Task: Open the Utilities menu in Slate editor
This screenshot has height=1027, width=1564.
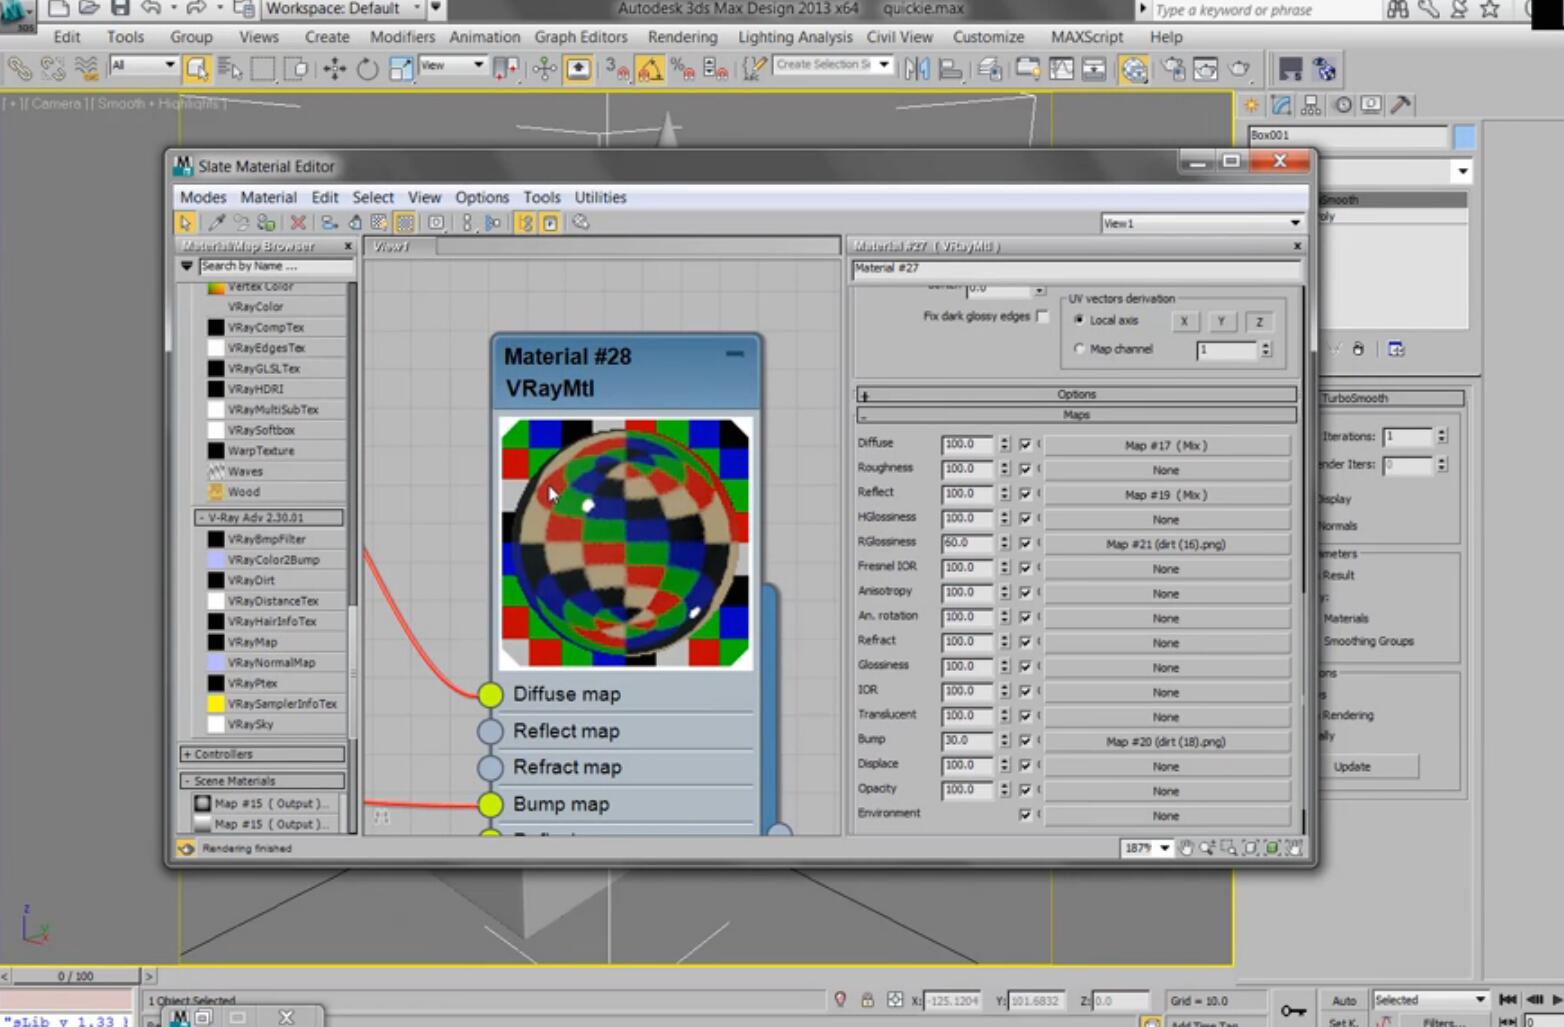Action: pos(600,197)
